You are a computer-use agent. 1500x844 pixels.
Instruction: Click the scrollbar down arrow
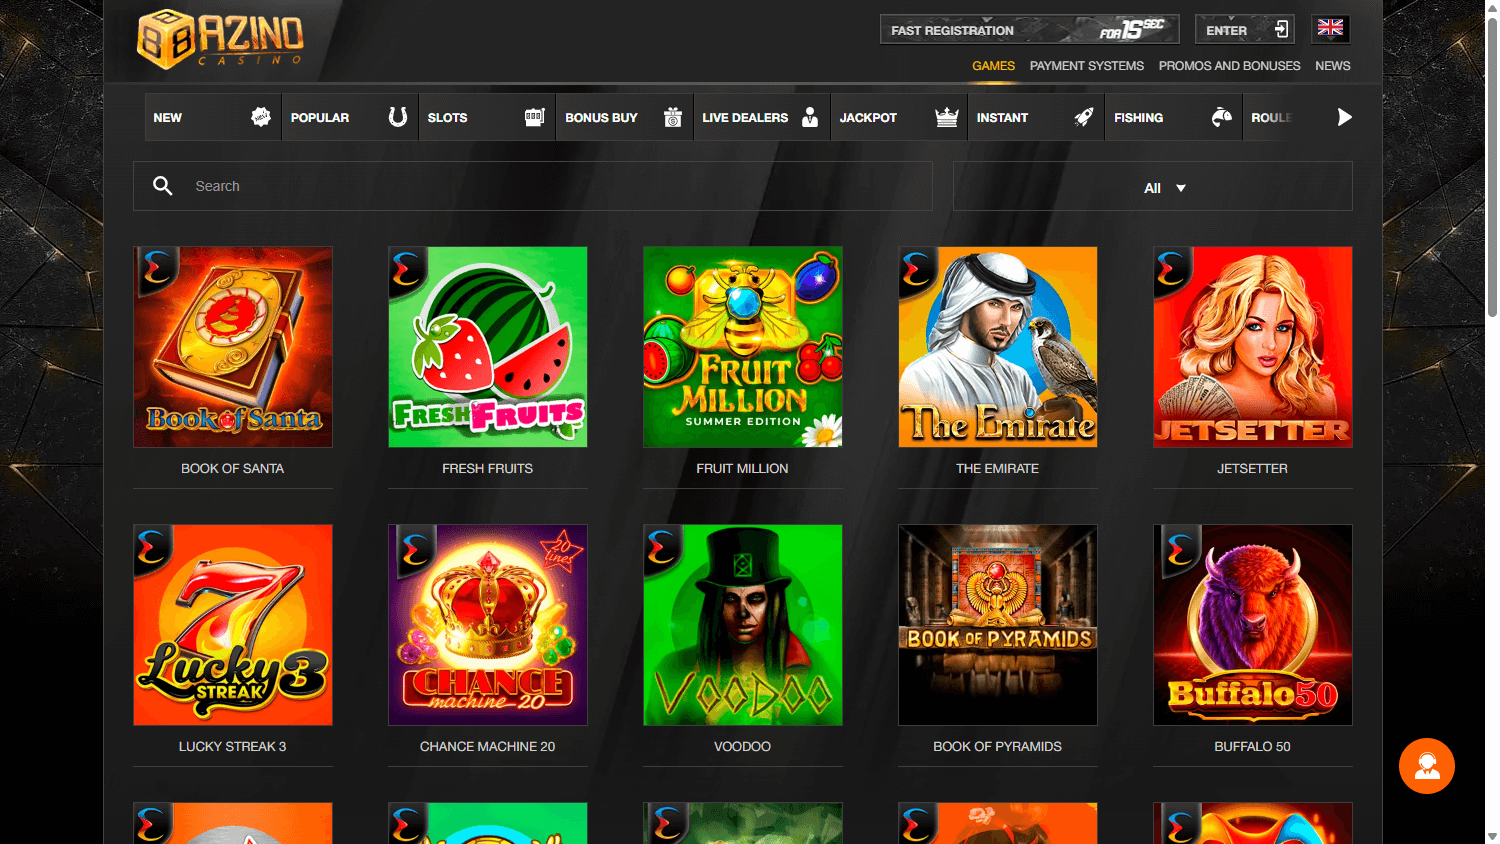click(x=1492, y=836)
